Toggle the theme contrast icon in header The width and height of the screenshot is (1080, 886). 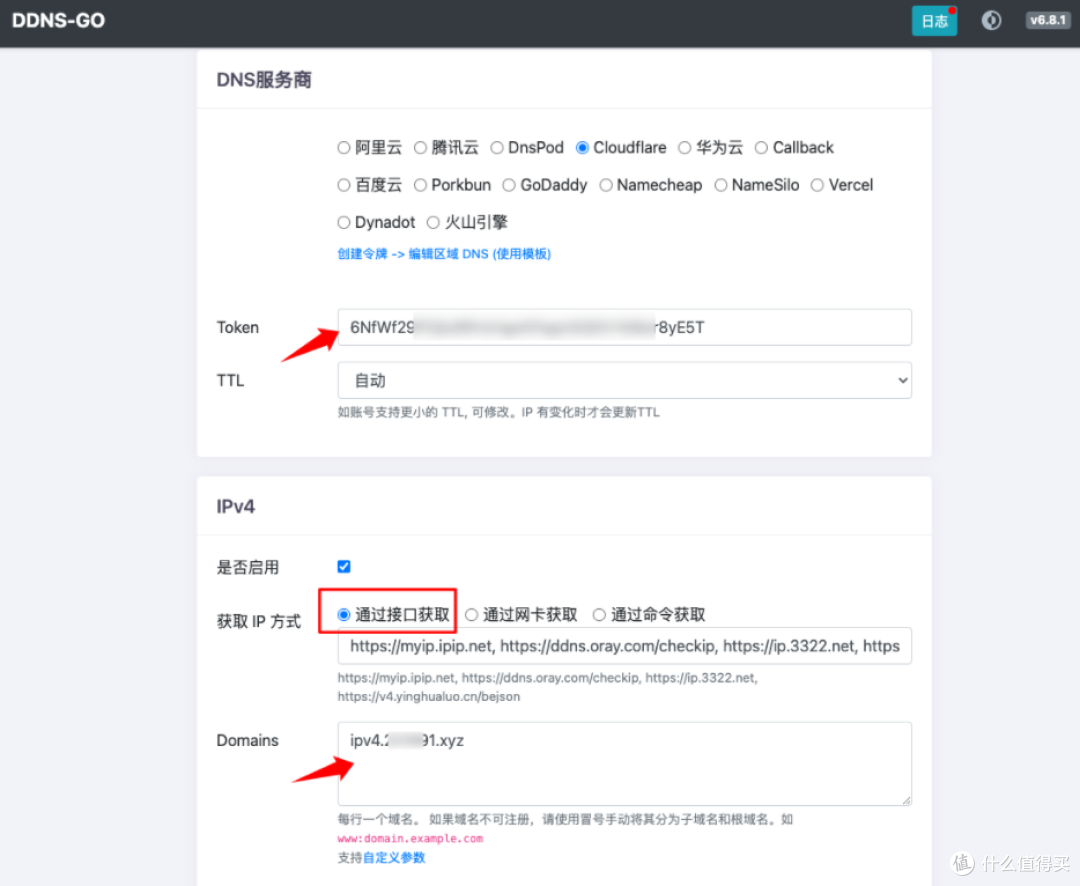991,20
